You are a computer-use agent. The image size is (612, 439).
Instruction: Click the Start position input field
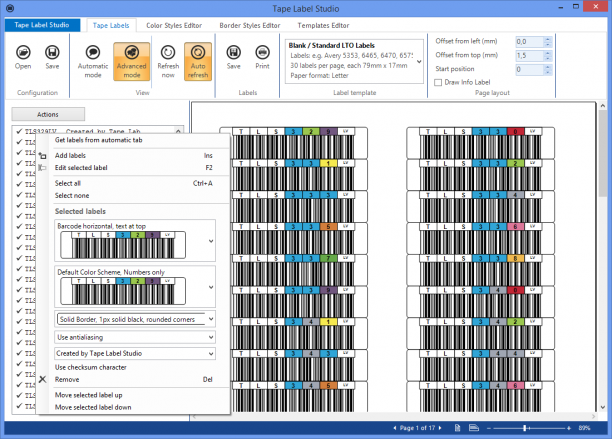point(530,69)
